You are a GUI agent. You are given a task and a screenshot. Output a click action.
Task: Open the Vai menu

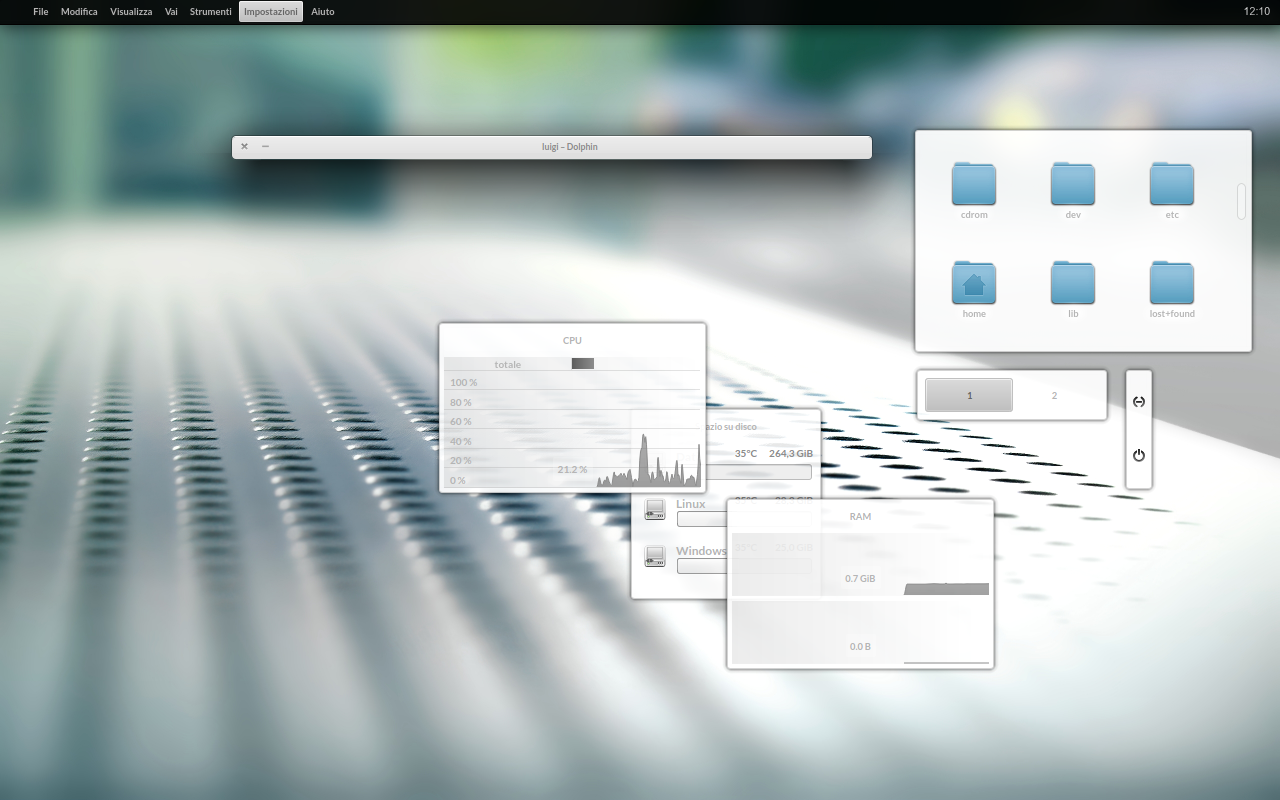pyautogui.click(x=171, y=12)
